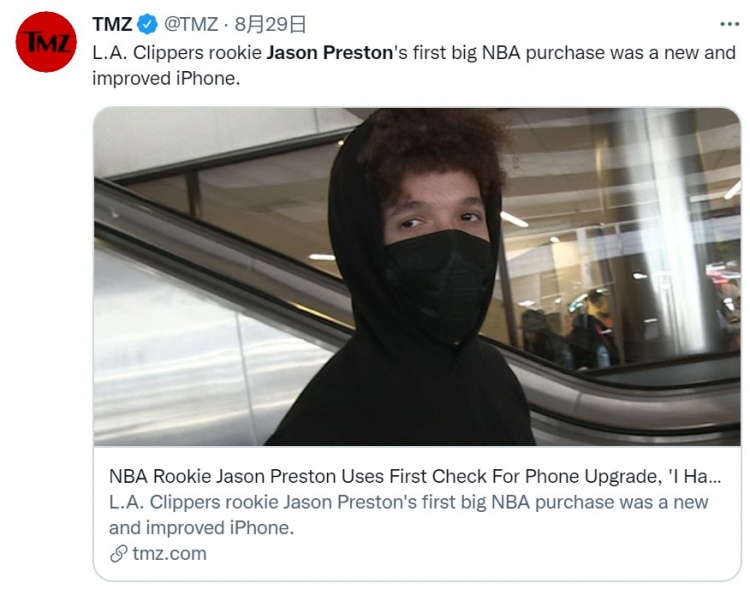The image size is (750, 589).
Task: Open the tweet's three-dot more menu
Action: 729,24
